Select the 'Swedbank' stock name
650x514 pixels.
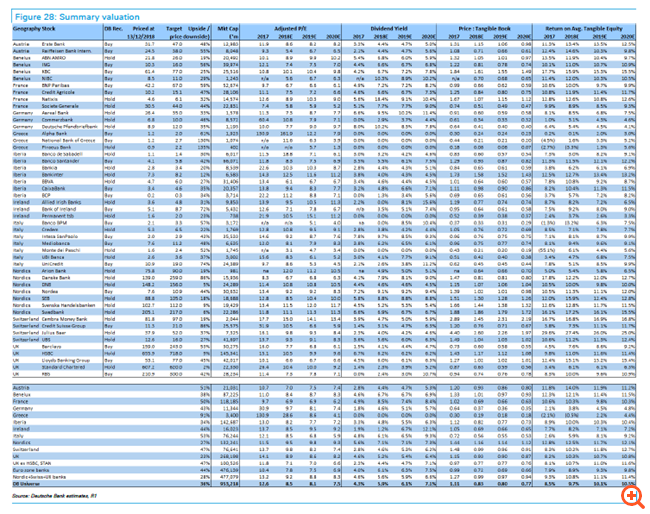coord(53,312)
